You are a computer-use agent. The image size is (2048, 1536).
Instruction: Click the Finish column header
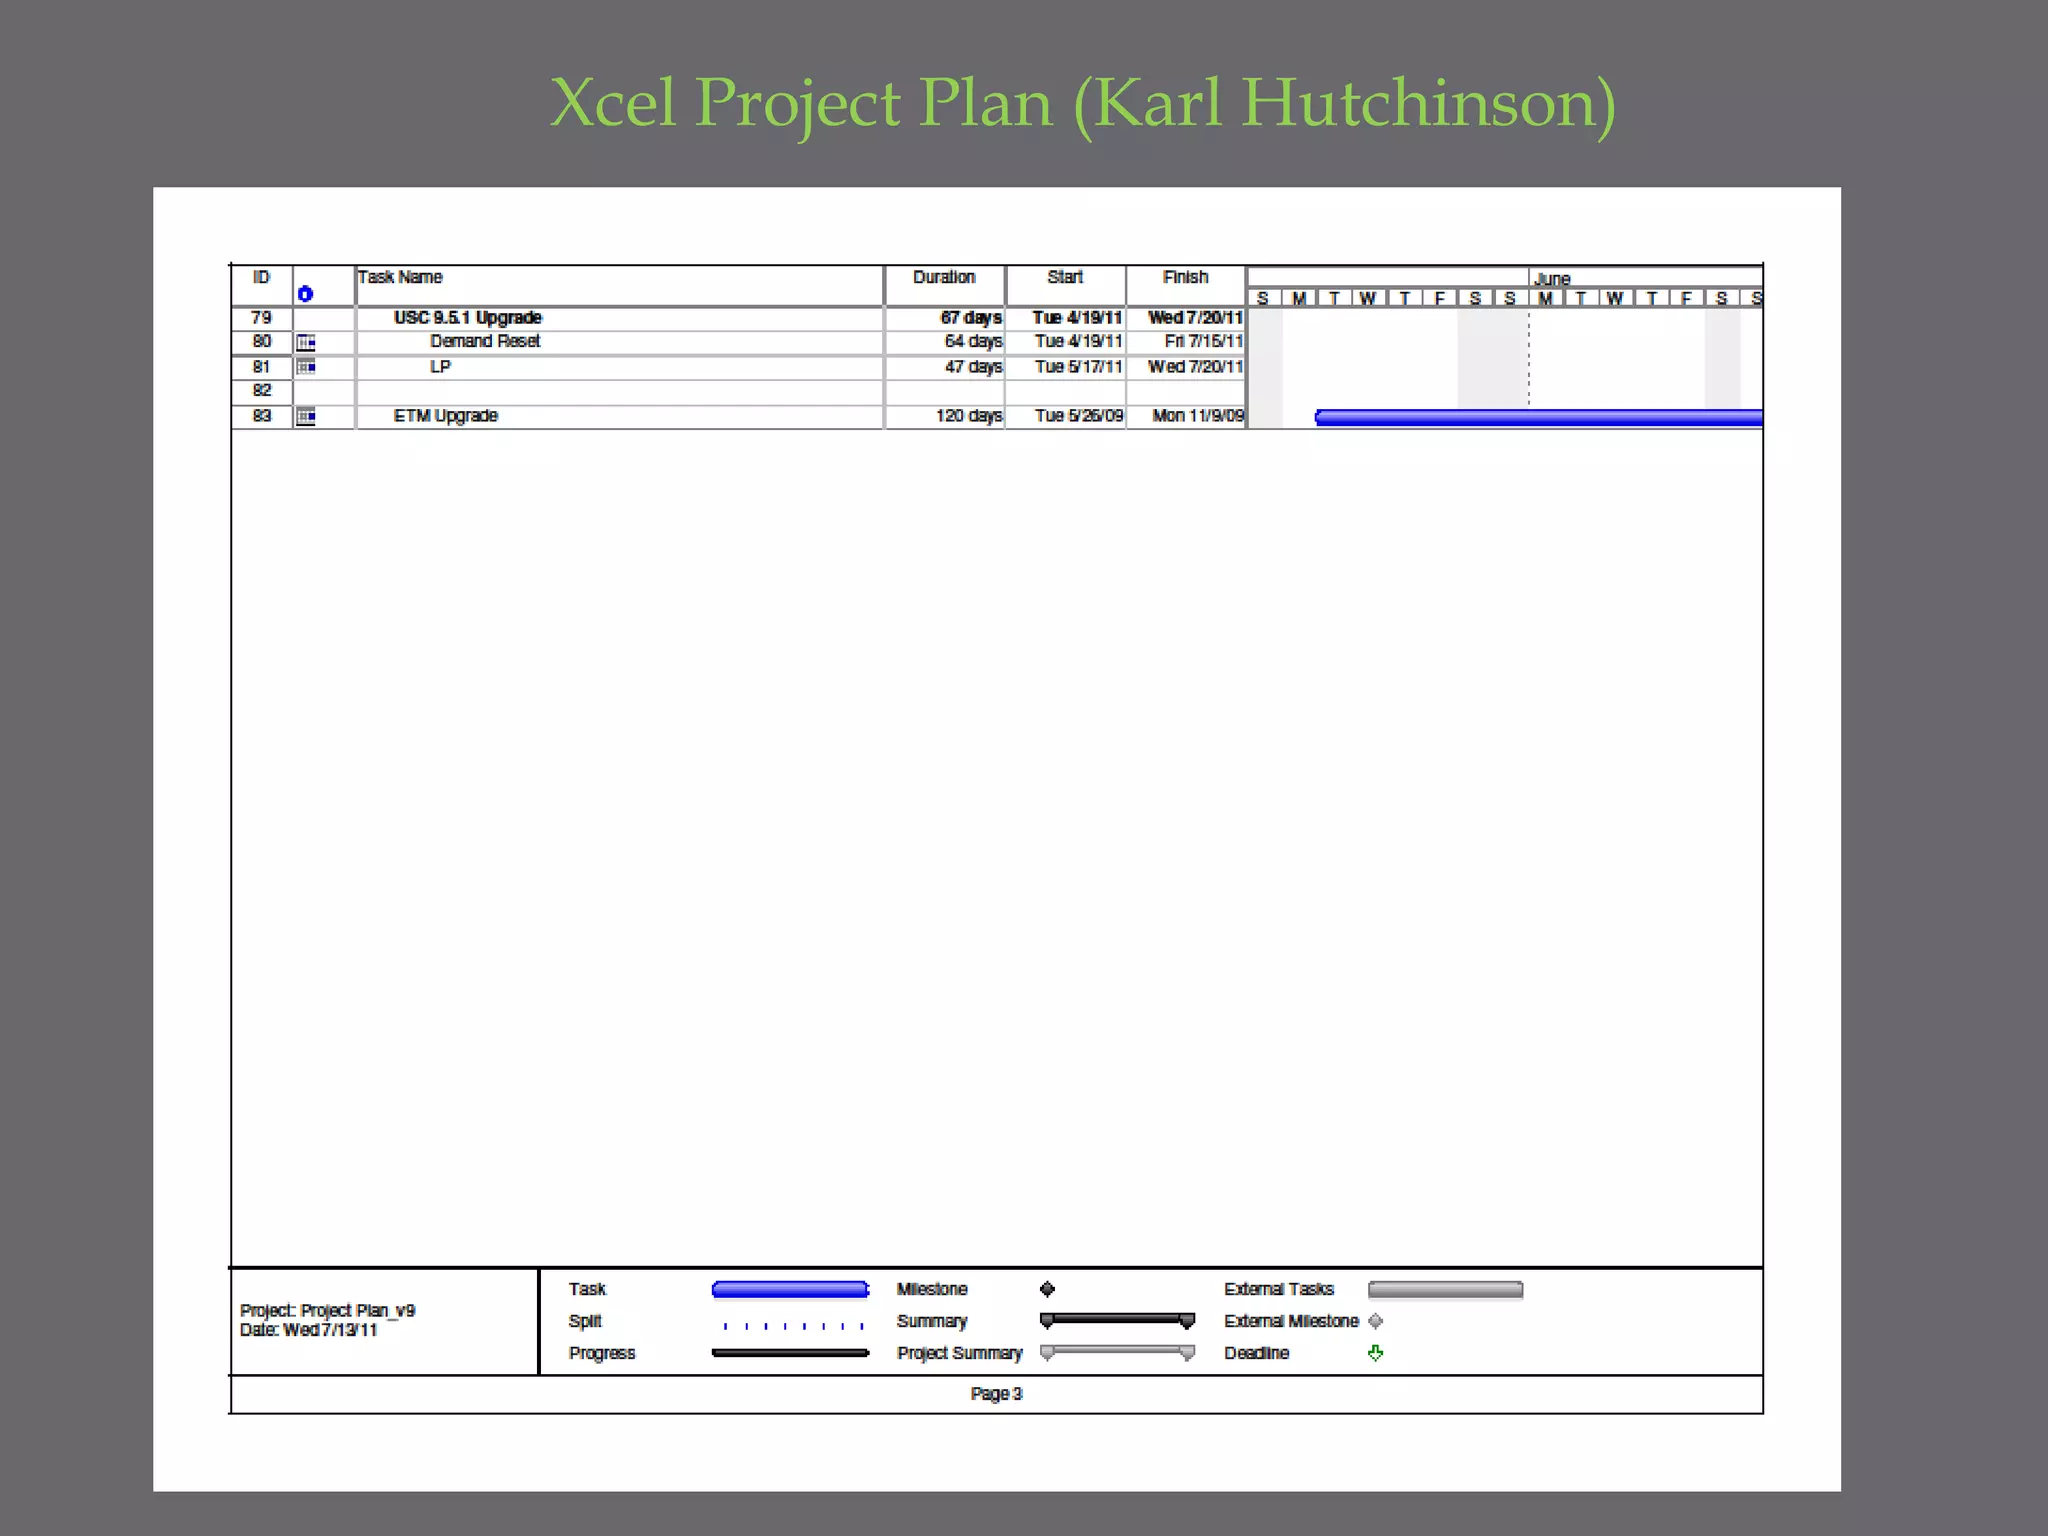coord(1185,277)
